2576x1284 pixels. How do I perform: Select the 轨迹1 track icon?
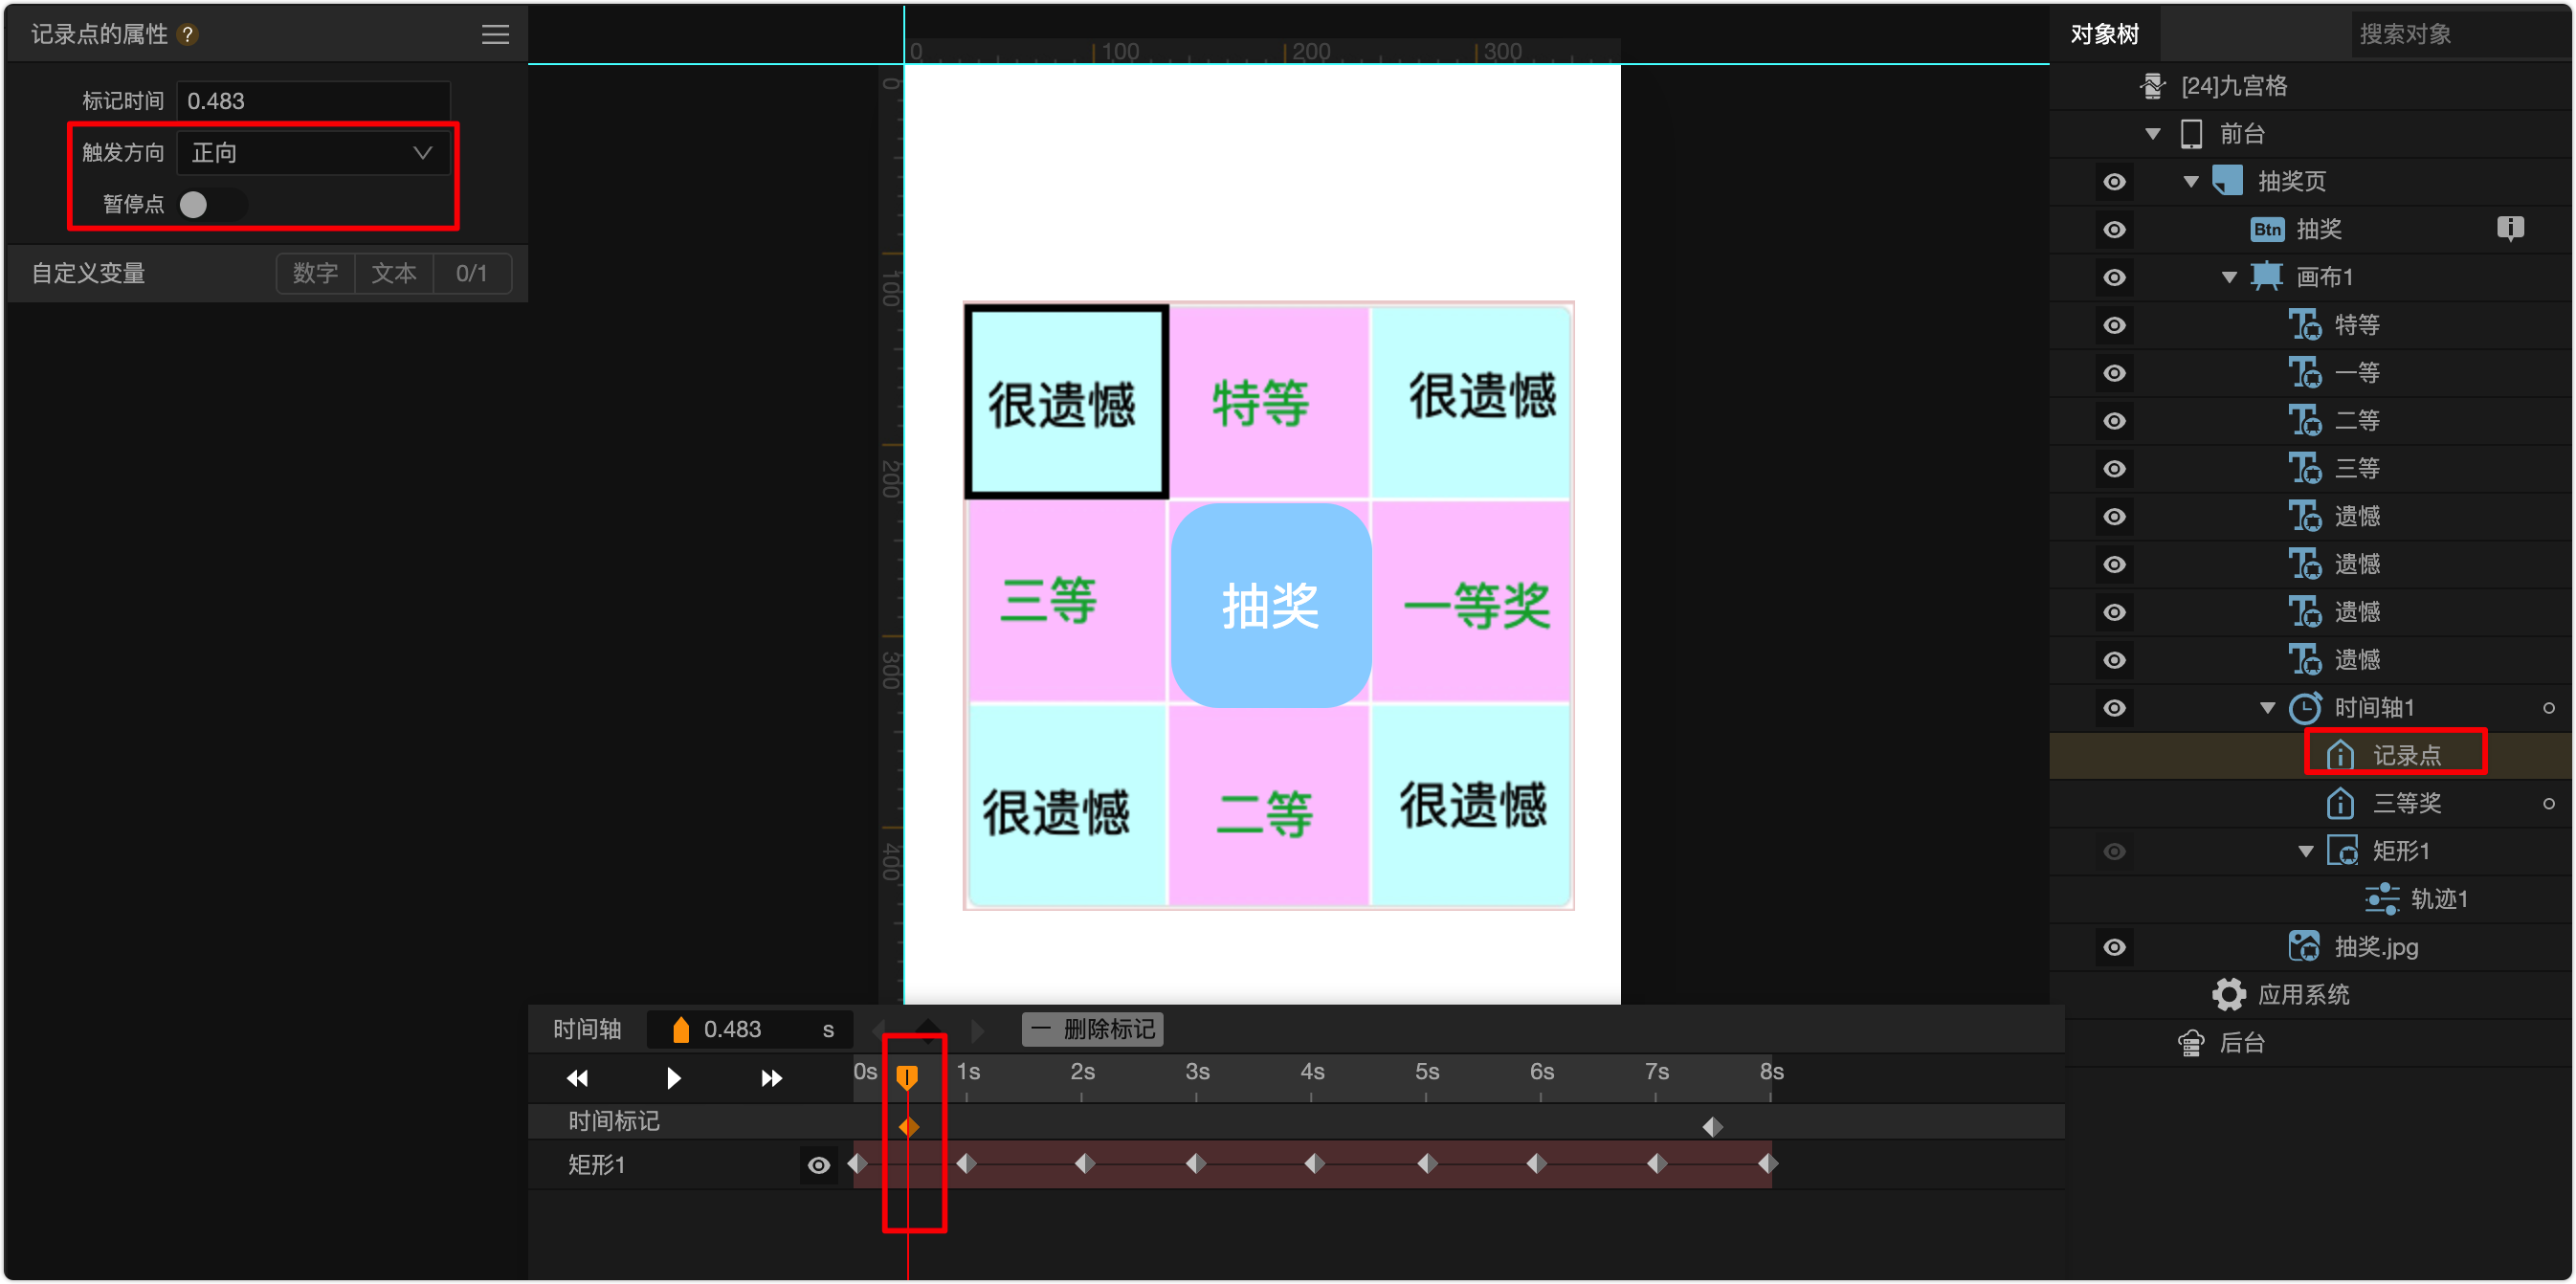click(2381, 898)
